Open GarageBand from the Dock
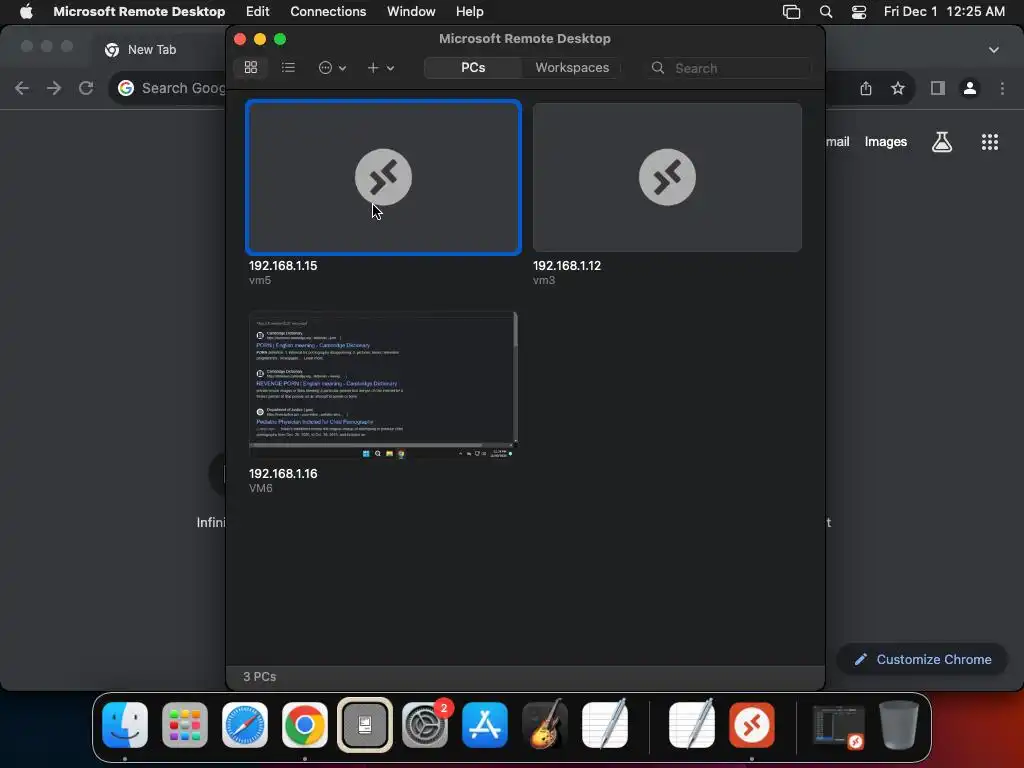The image size is (1024, 768). click(x=545, y=725)
